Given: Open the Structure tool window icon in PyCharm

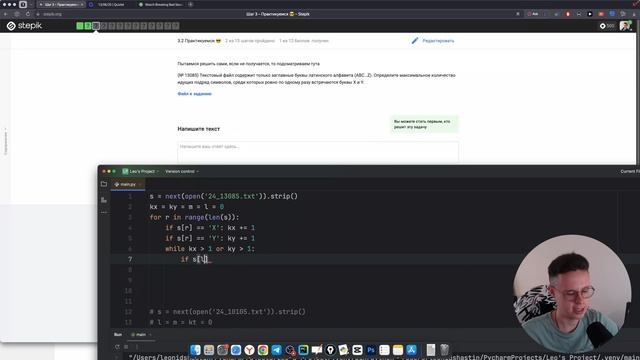Looking at the screenshot, I should [104, 200].
